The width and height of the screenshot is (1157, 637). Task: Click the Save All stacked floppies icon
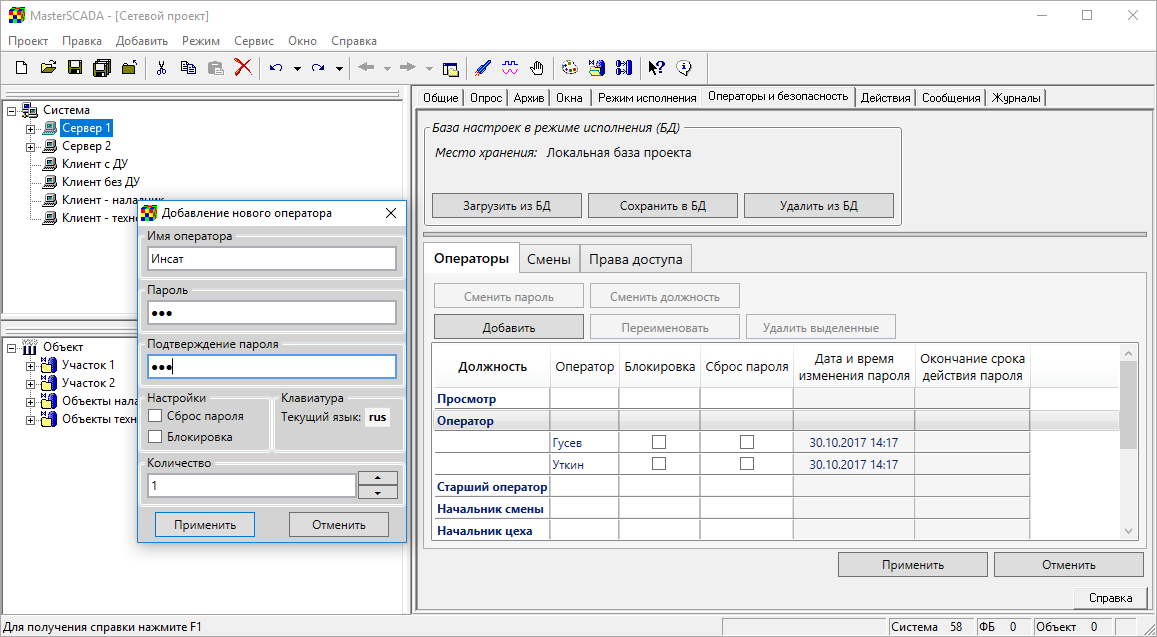click(x=102, y=68)
